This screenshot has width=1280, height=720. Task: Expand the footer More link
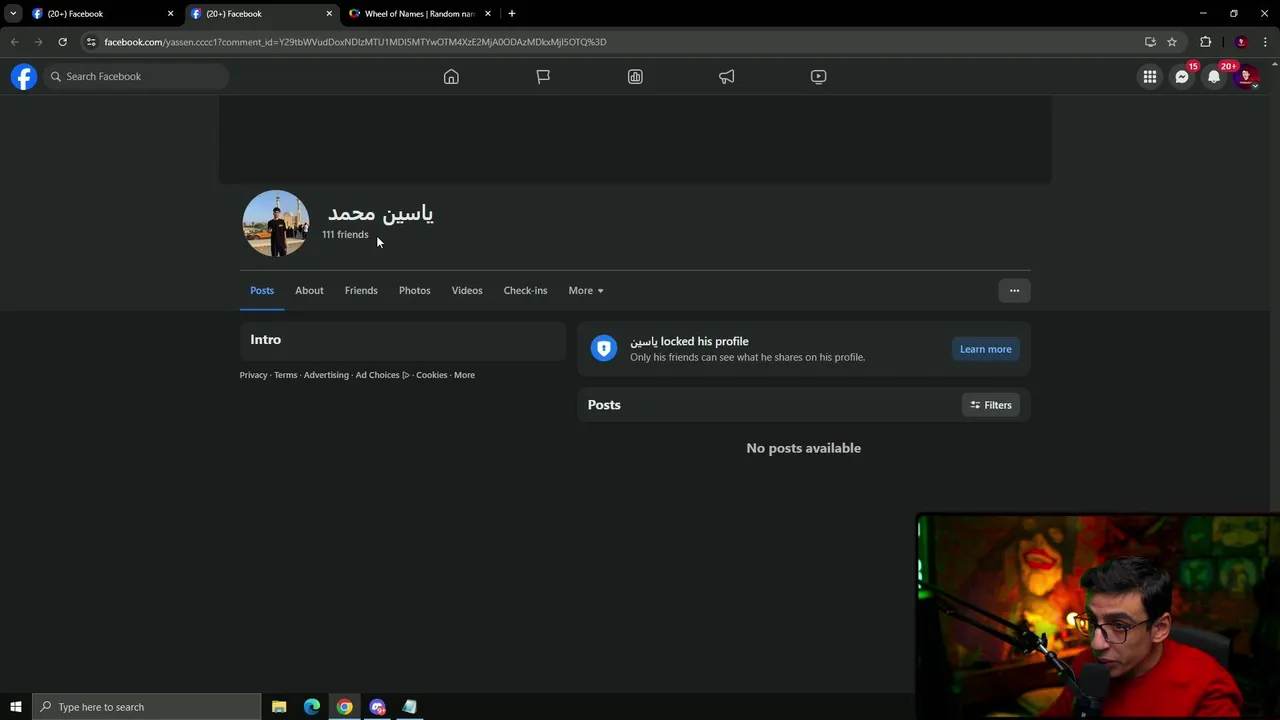coord(464,375)
